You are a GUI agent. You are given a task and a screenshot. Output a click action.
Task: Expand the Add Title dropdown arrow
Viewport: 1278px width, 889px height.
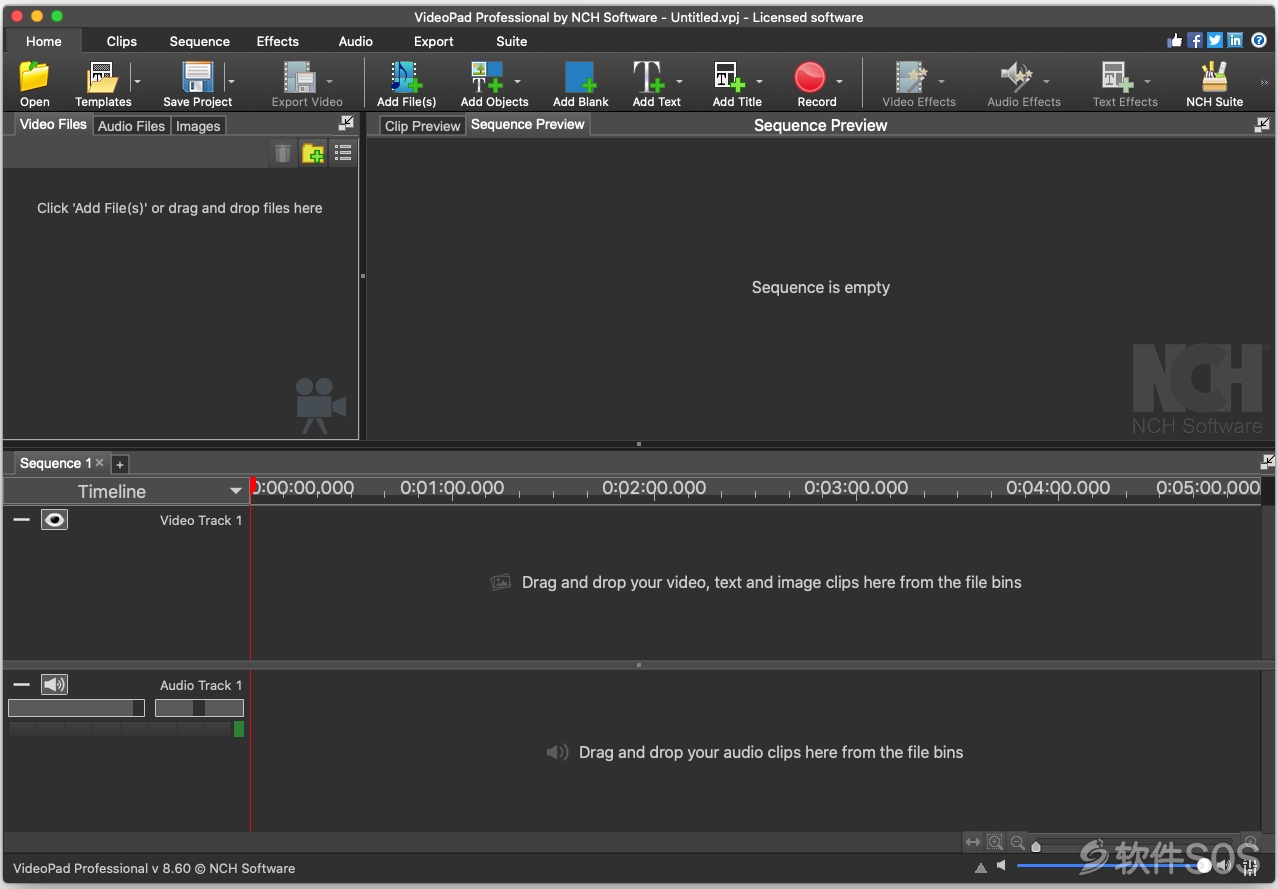[759, 82]
